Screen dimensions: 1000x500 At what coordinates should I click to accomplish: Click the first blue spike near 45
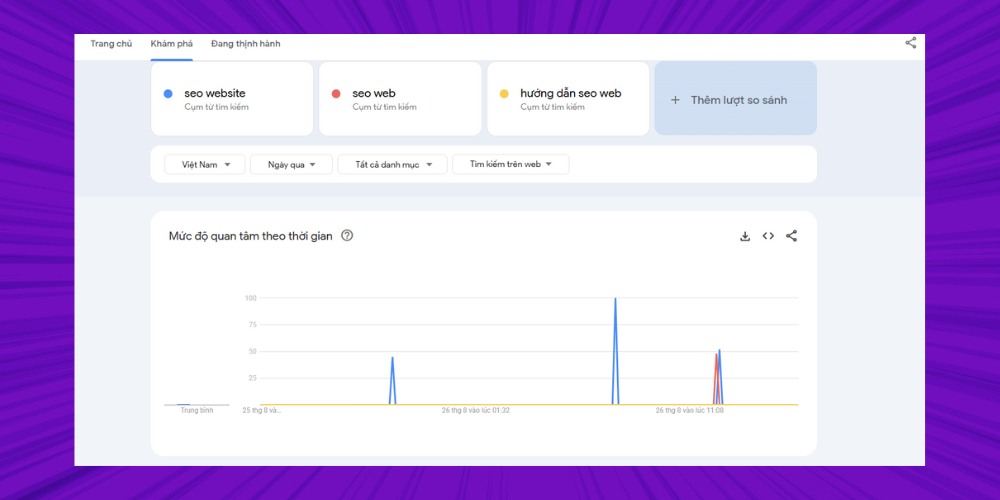click(392, 381)
